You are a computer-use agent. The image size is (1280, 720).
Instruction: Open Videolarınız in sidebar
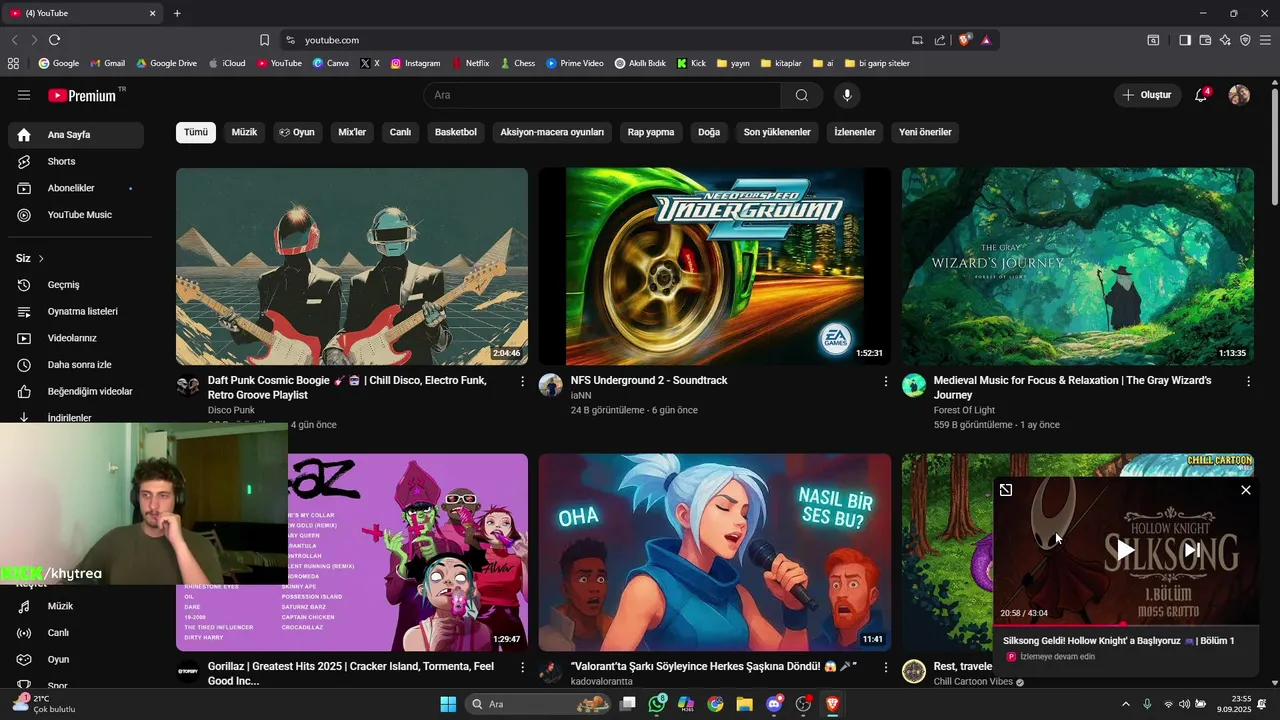(76, 338)
